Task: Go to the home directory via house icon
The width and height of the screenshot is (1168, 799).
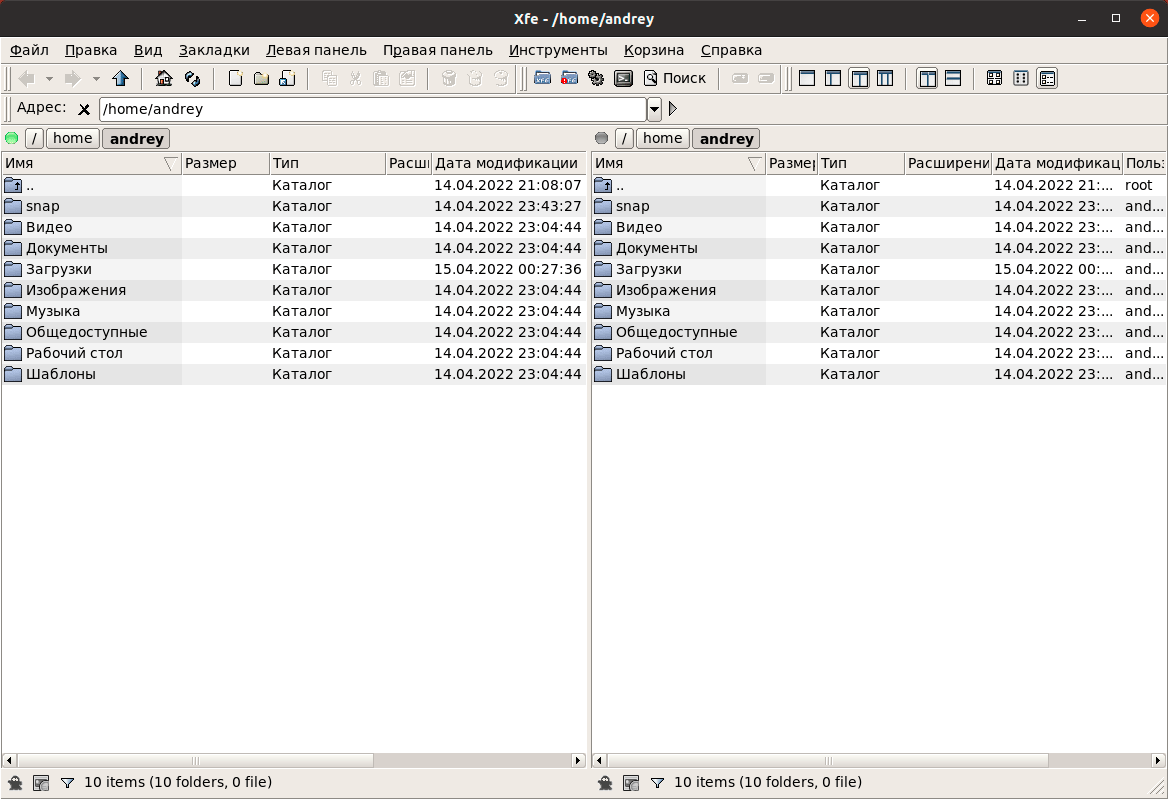Action: click(164, 78)
